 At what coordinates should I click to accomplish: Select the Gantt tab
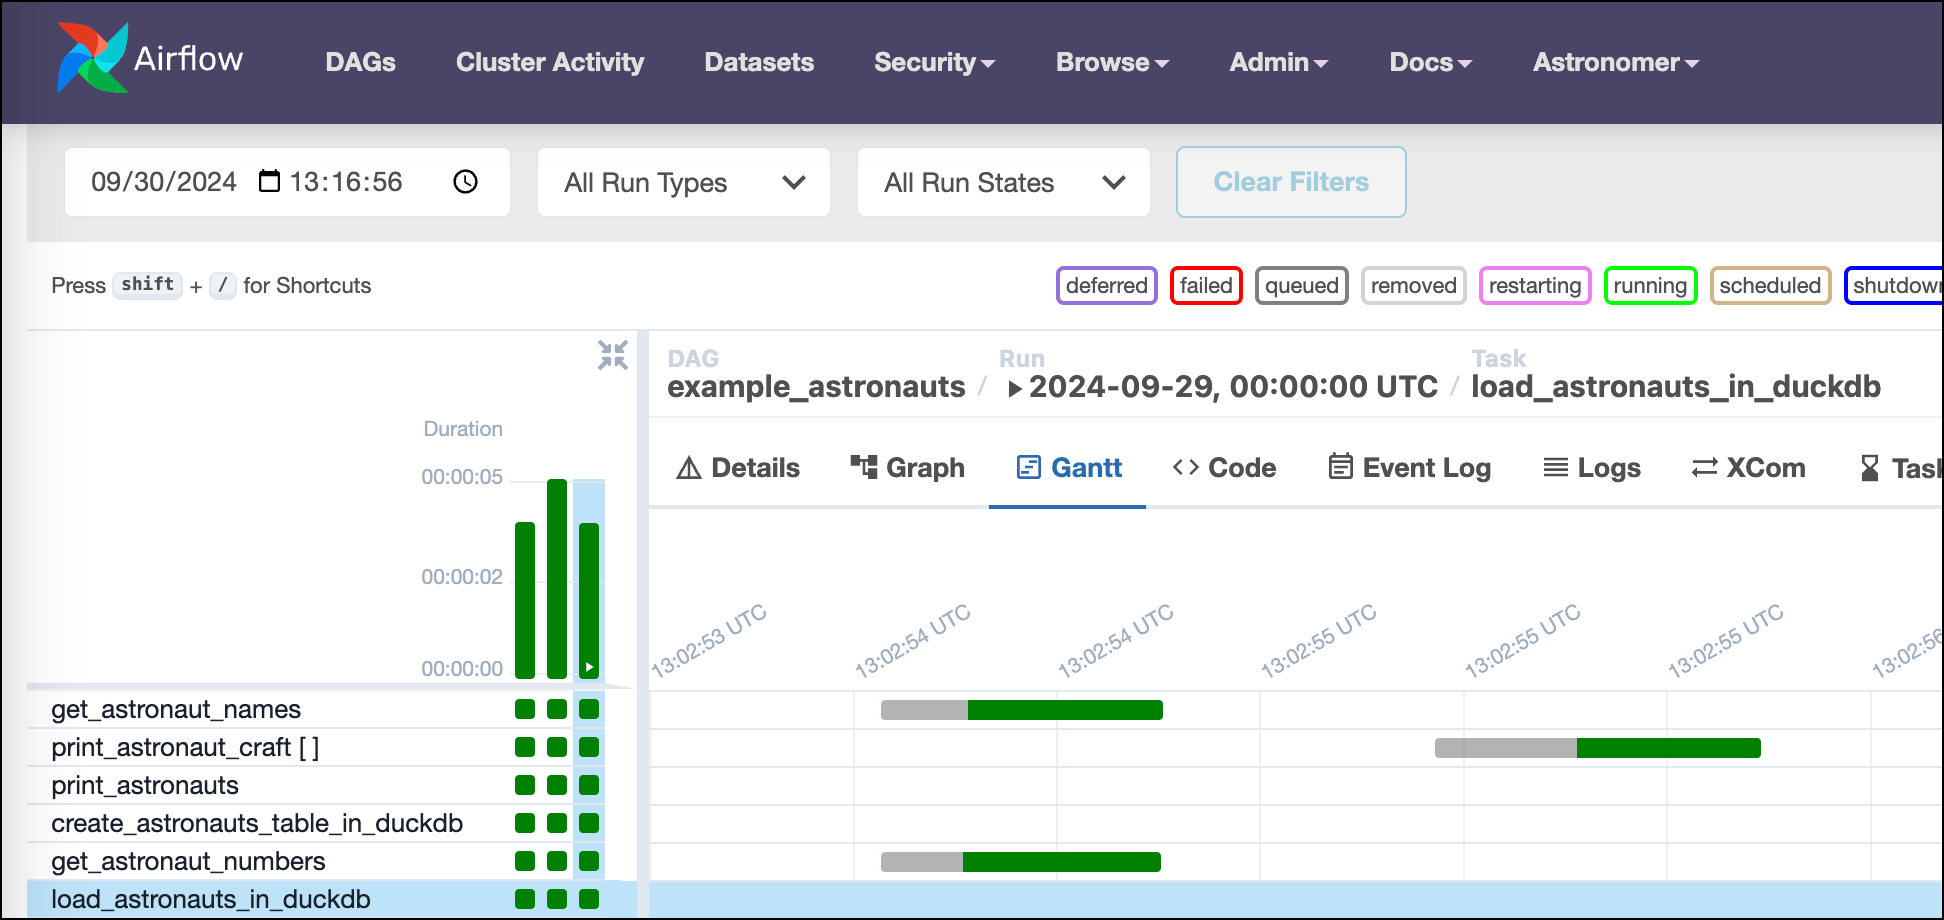click(1069, 468)
